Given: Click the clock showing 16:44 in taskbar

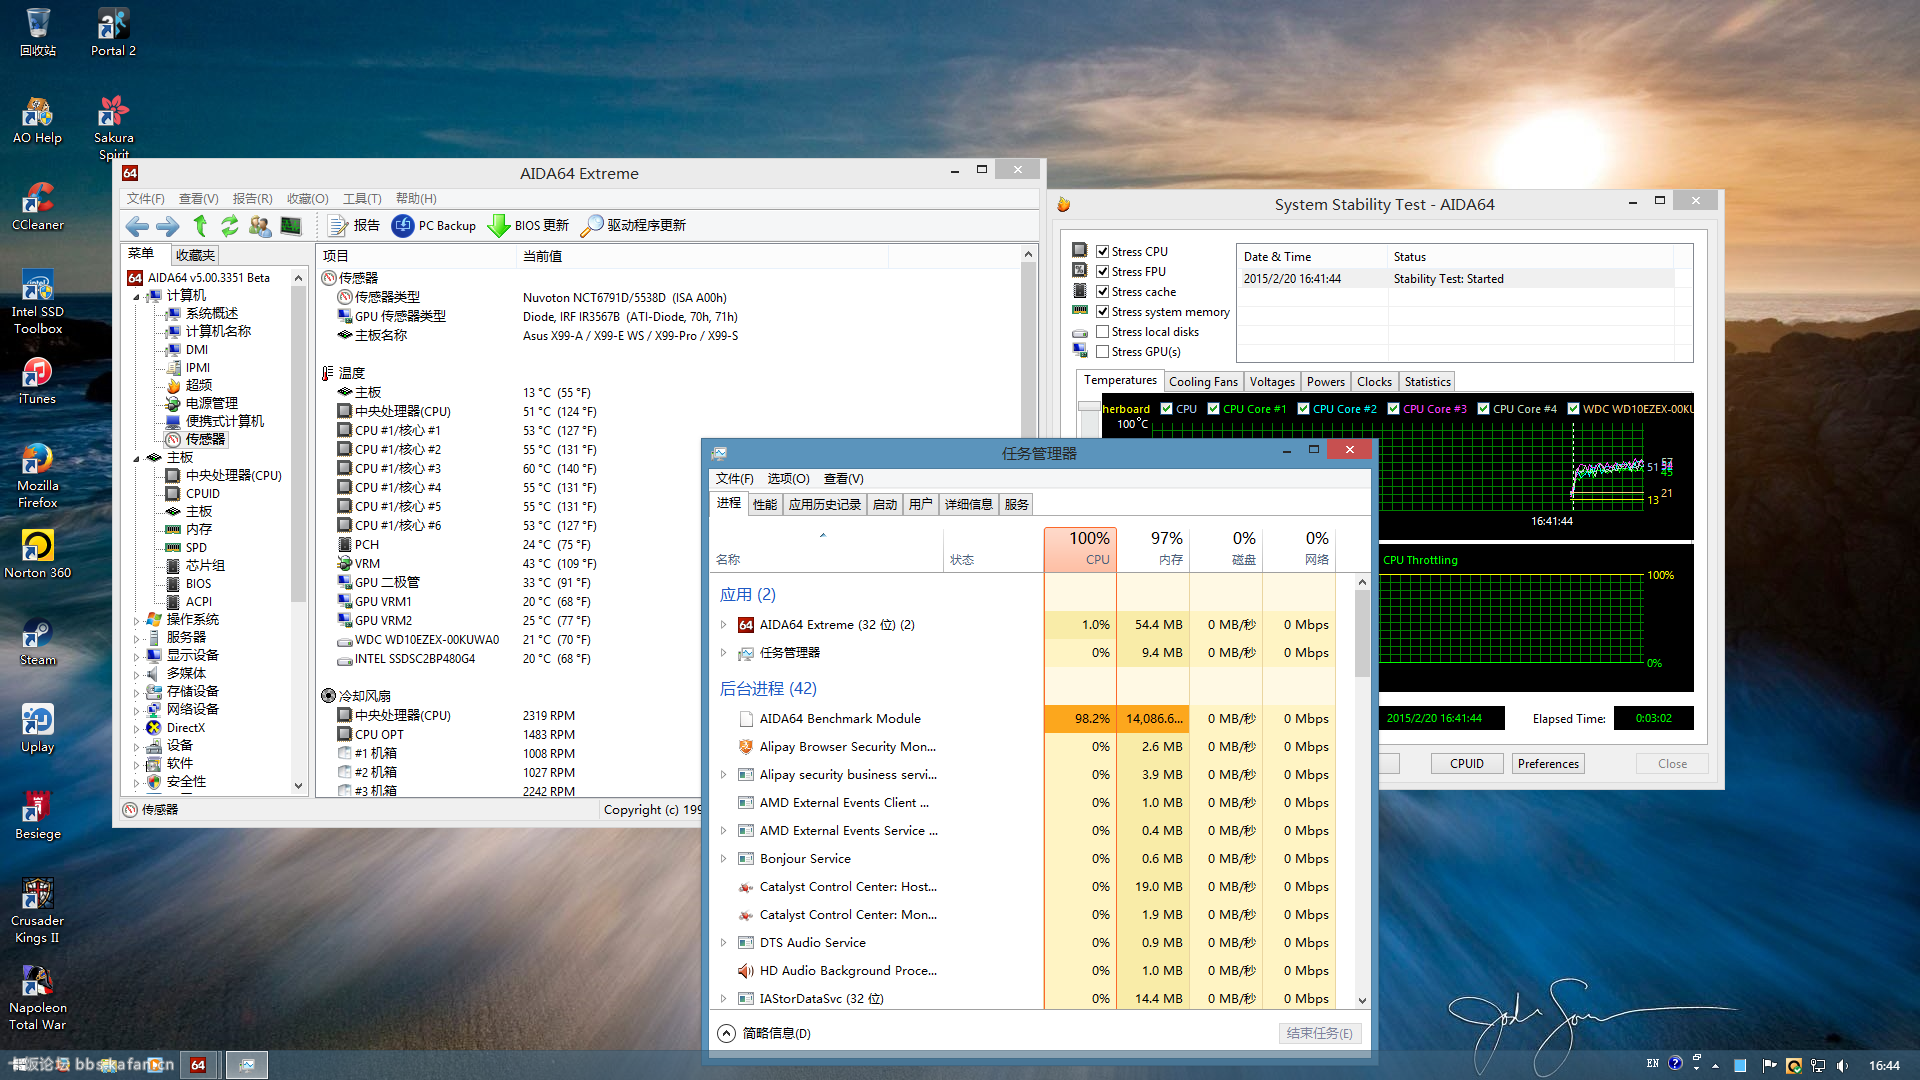Looking at the screenshot, I should pos(1884,1066).
